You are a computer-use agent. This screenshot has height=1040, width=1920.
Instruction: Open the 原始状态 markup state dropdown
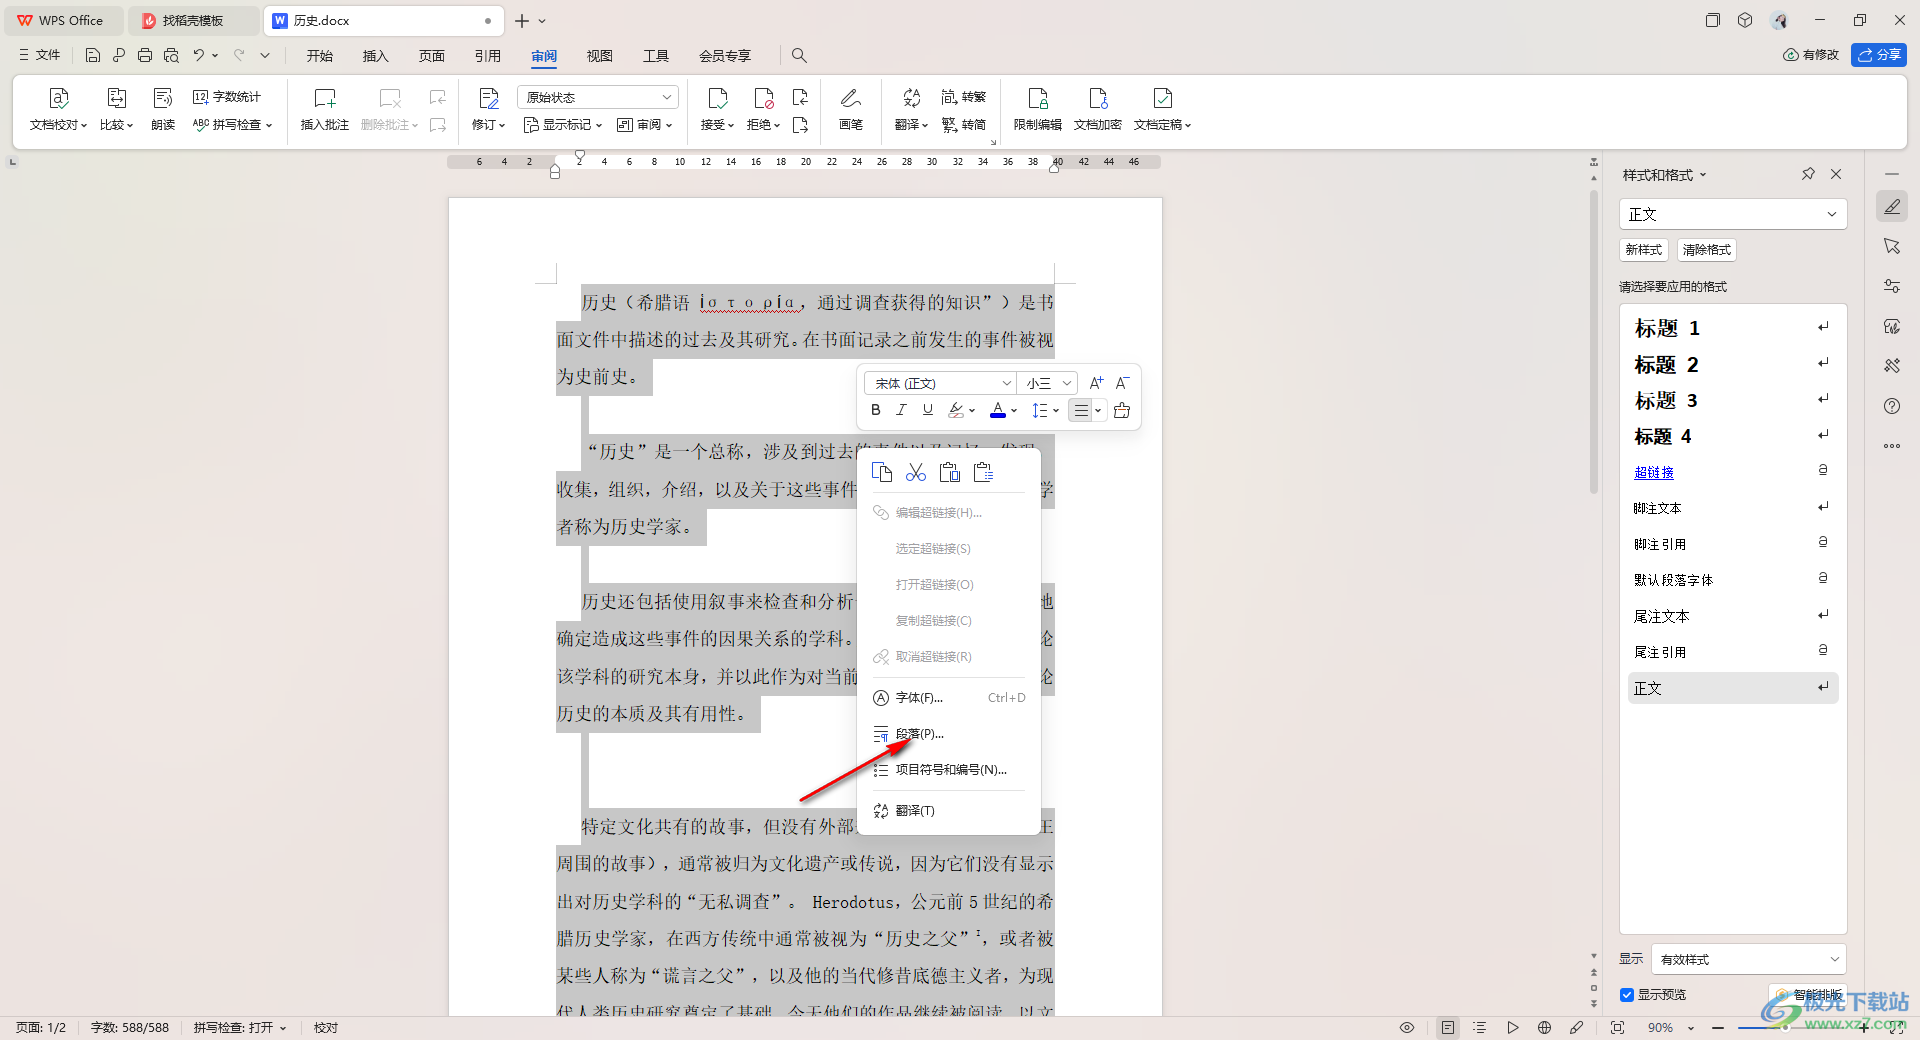click(x=598, y=97)
